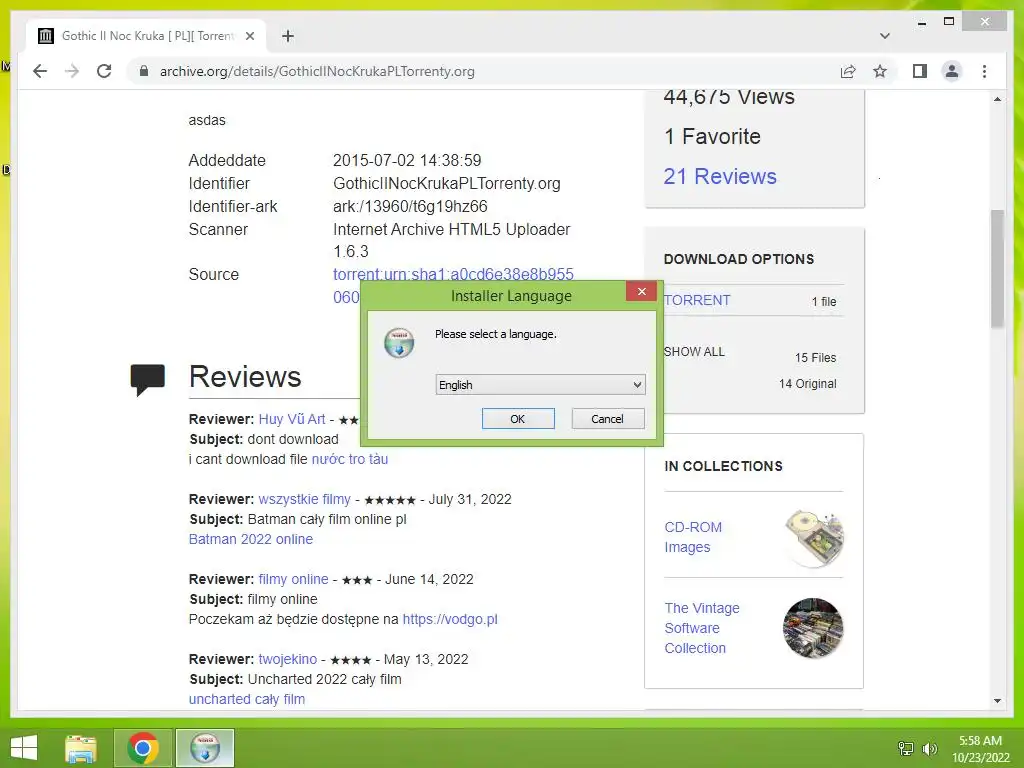Click the TORRENT download option
Image resolution: width=1024 pixels, height=768 pixels.
697,300
